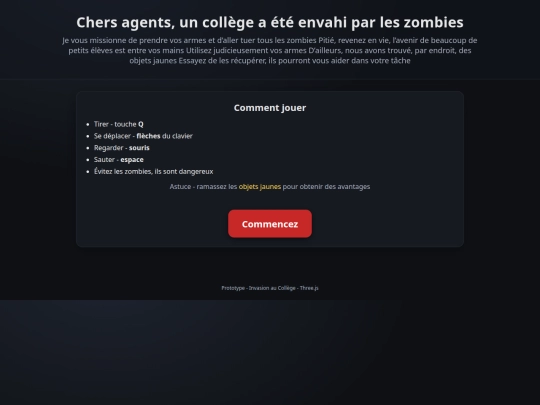This screenshot has width=540, height=405.
Task: Click the mission briefing paragraph under the heading
Action: [270, 50]
